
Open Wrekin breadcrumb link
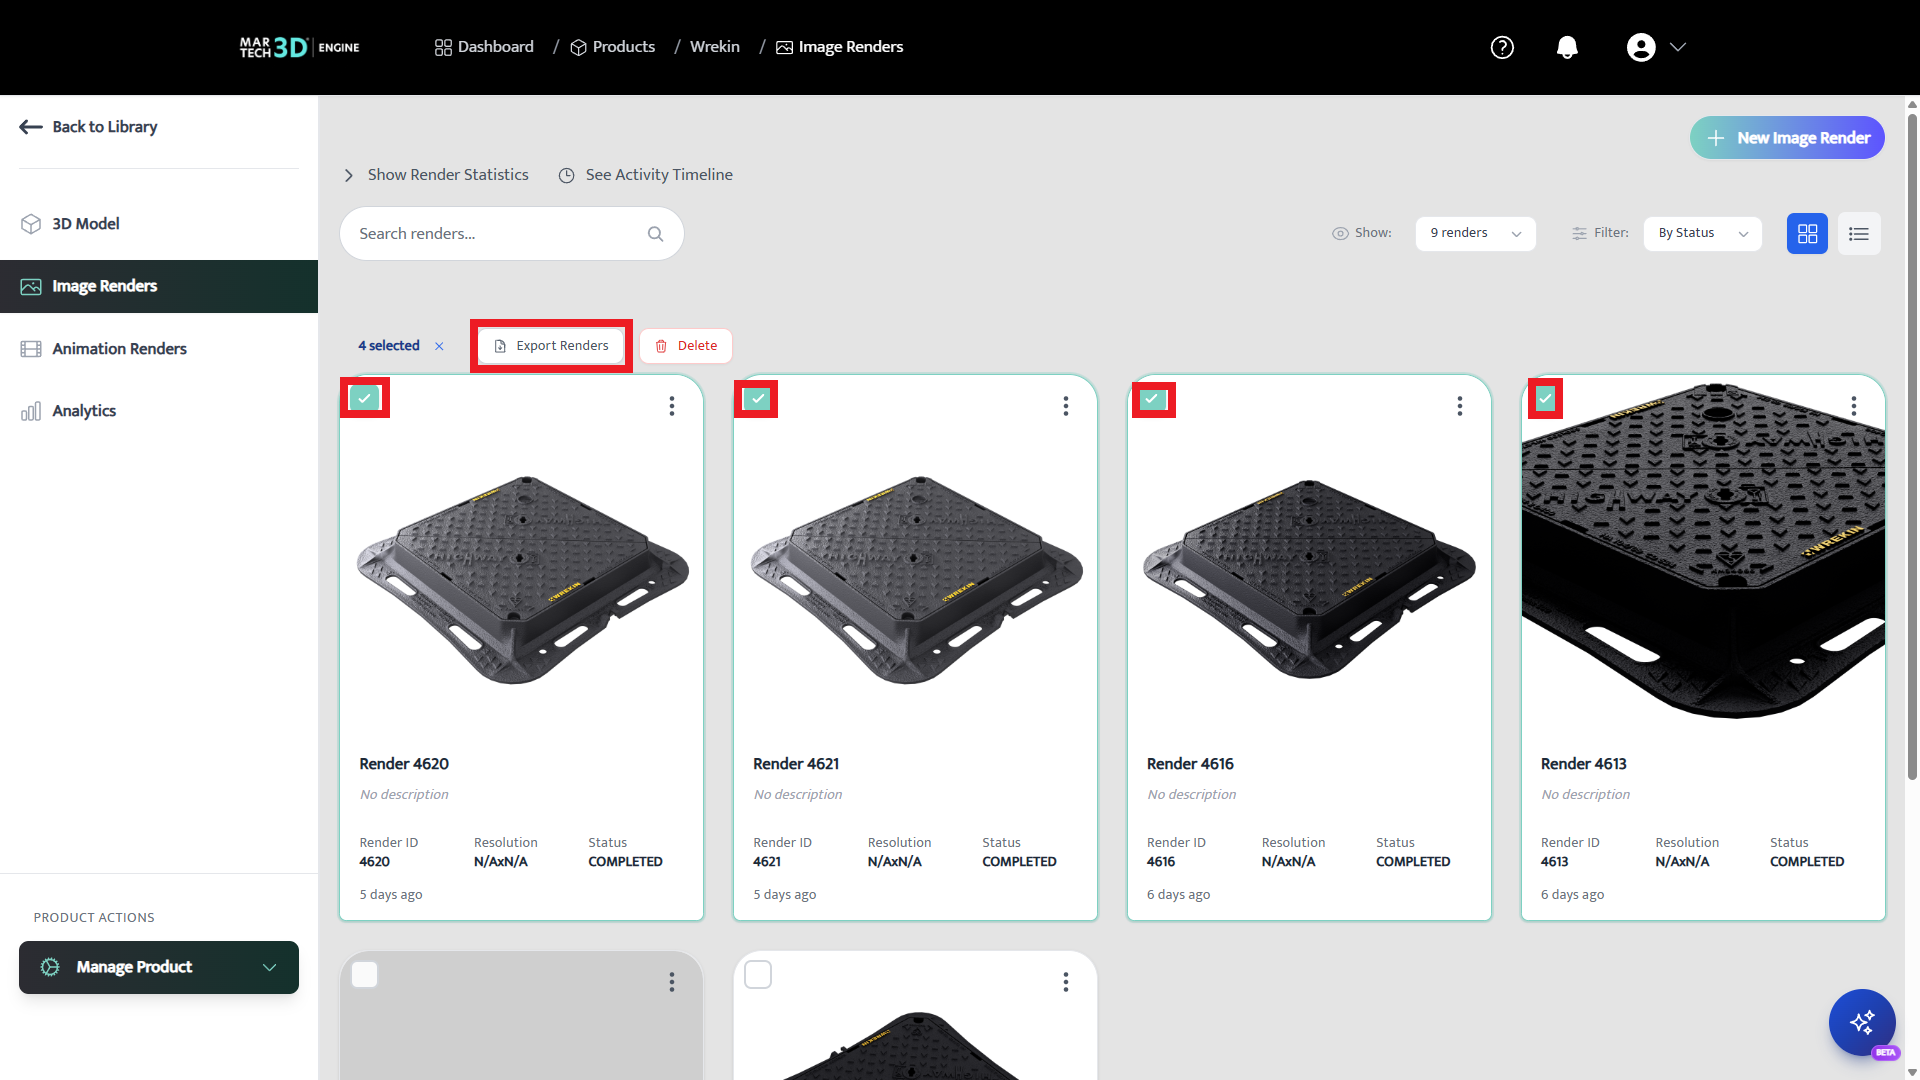[715, 47]
